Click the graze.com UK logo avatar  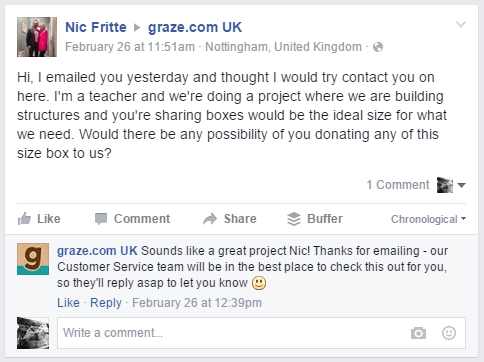[33, 259]
